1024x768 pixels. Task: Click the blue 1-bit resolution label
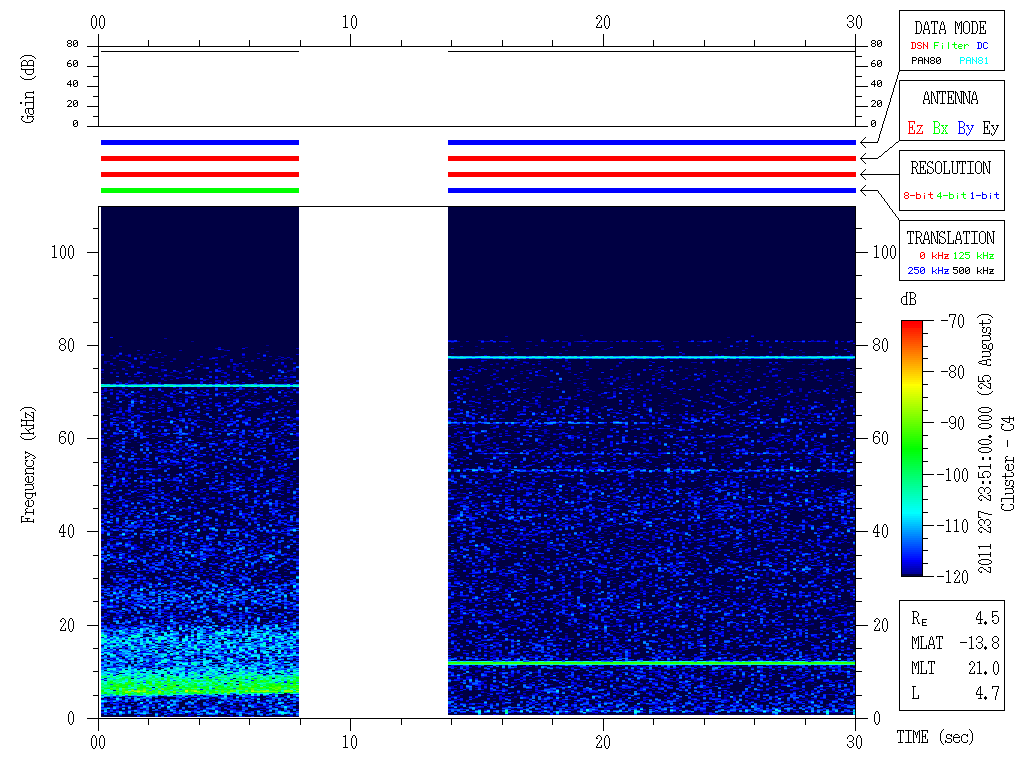pyautogui.click(x=984, y=195)
